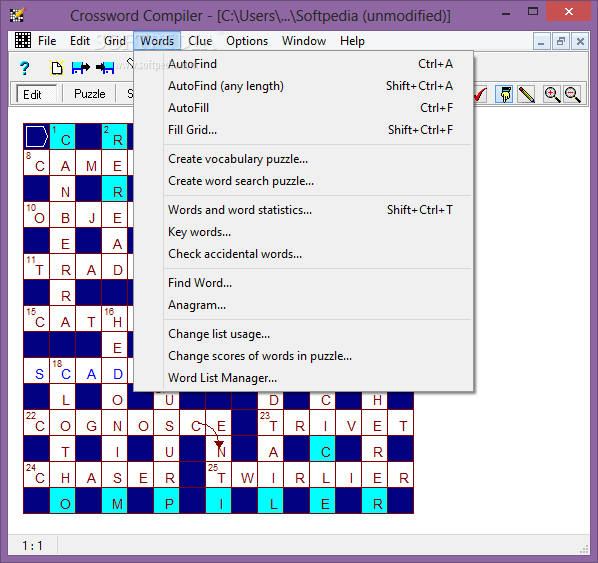Image resolution: width=598 pixels, height=563 pixels.
Task: Select the arrow-shaped cursor cell in grid corner
Action: click(x=37, y=137)
